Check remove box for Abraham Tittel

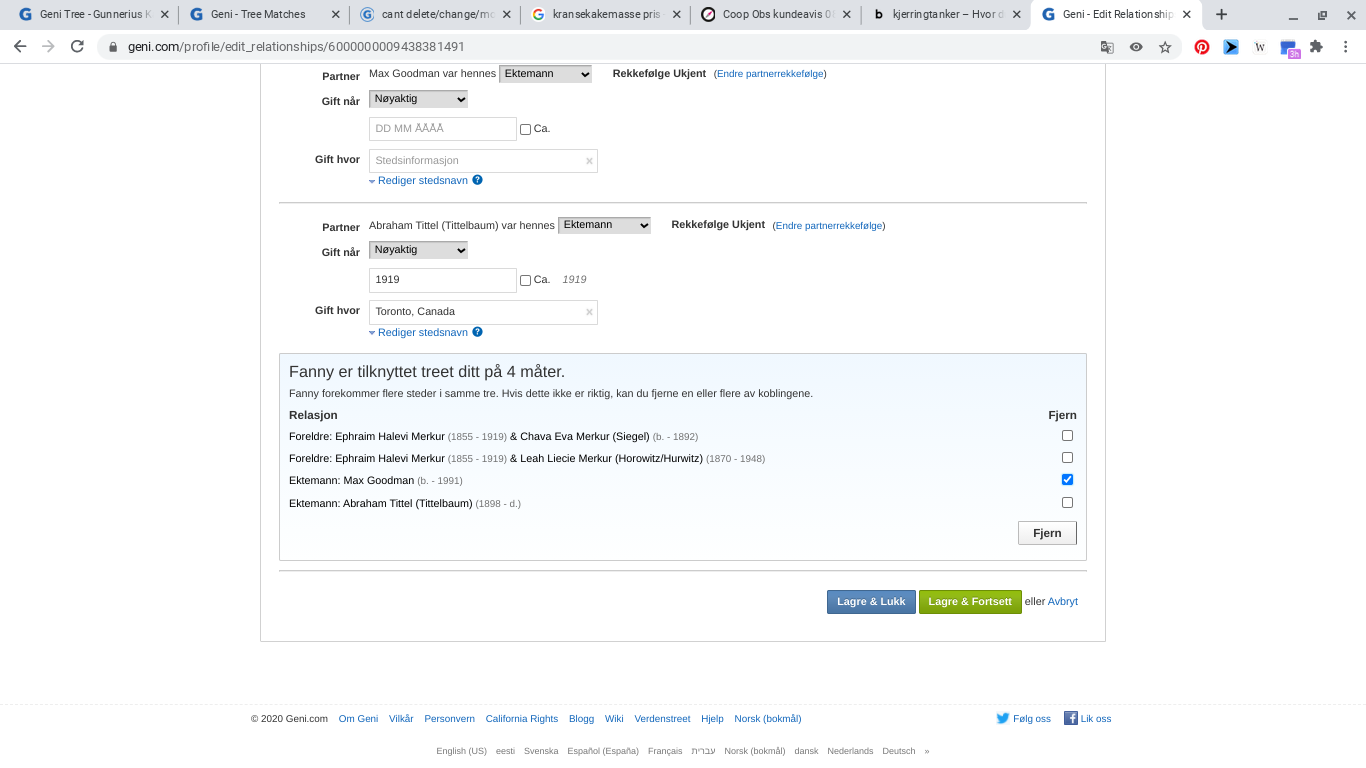(x=1067, y=502)
